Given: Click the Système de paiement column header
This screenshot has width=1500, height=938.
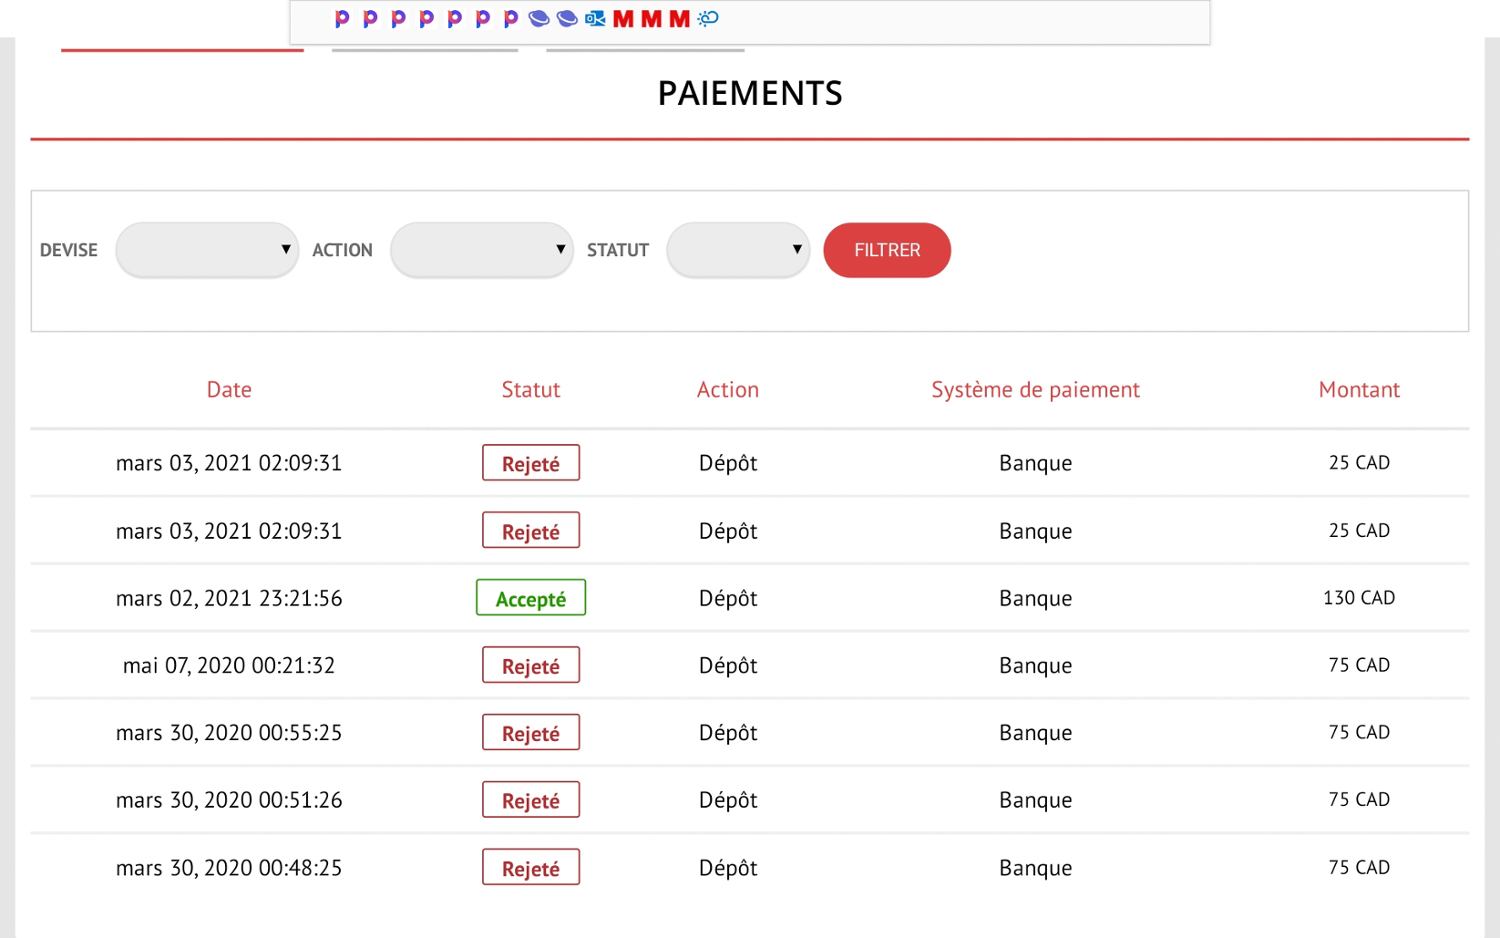Looking at the screenshot, I should pyautogui.click(x=1035, y=390).
